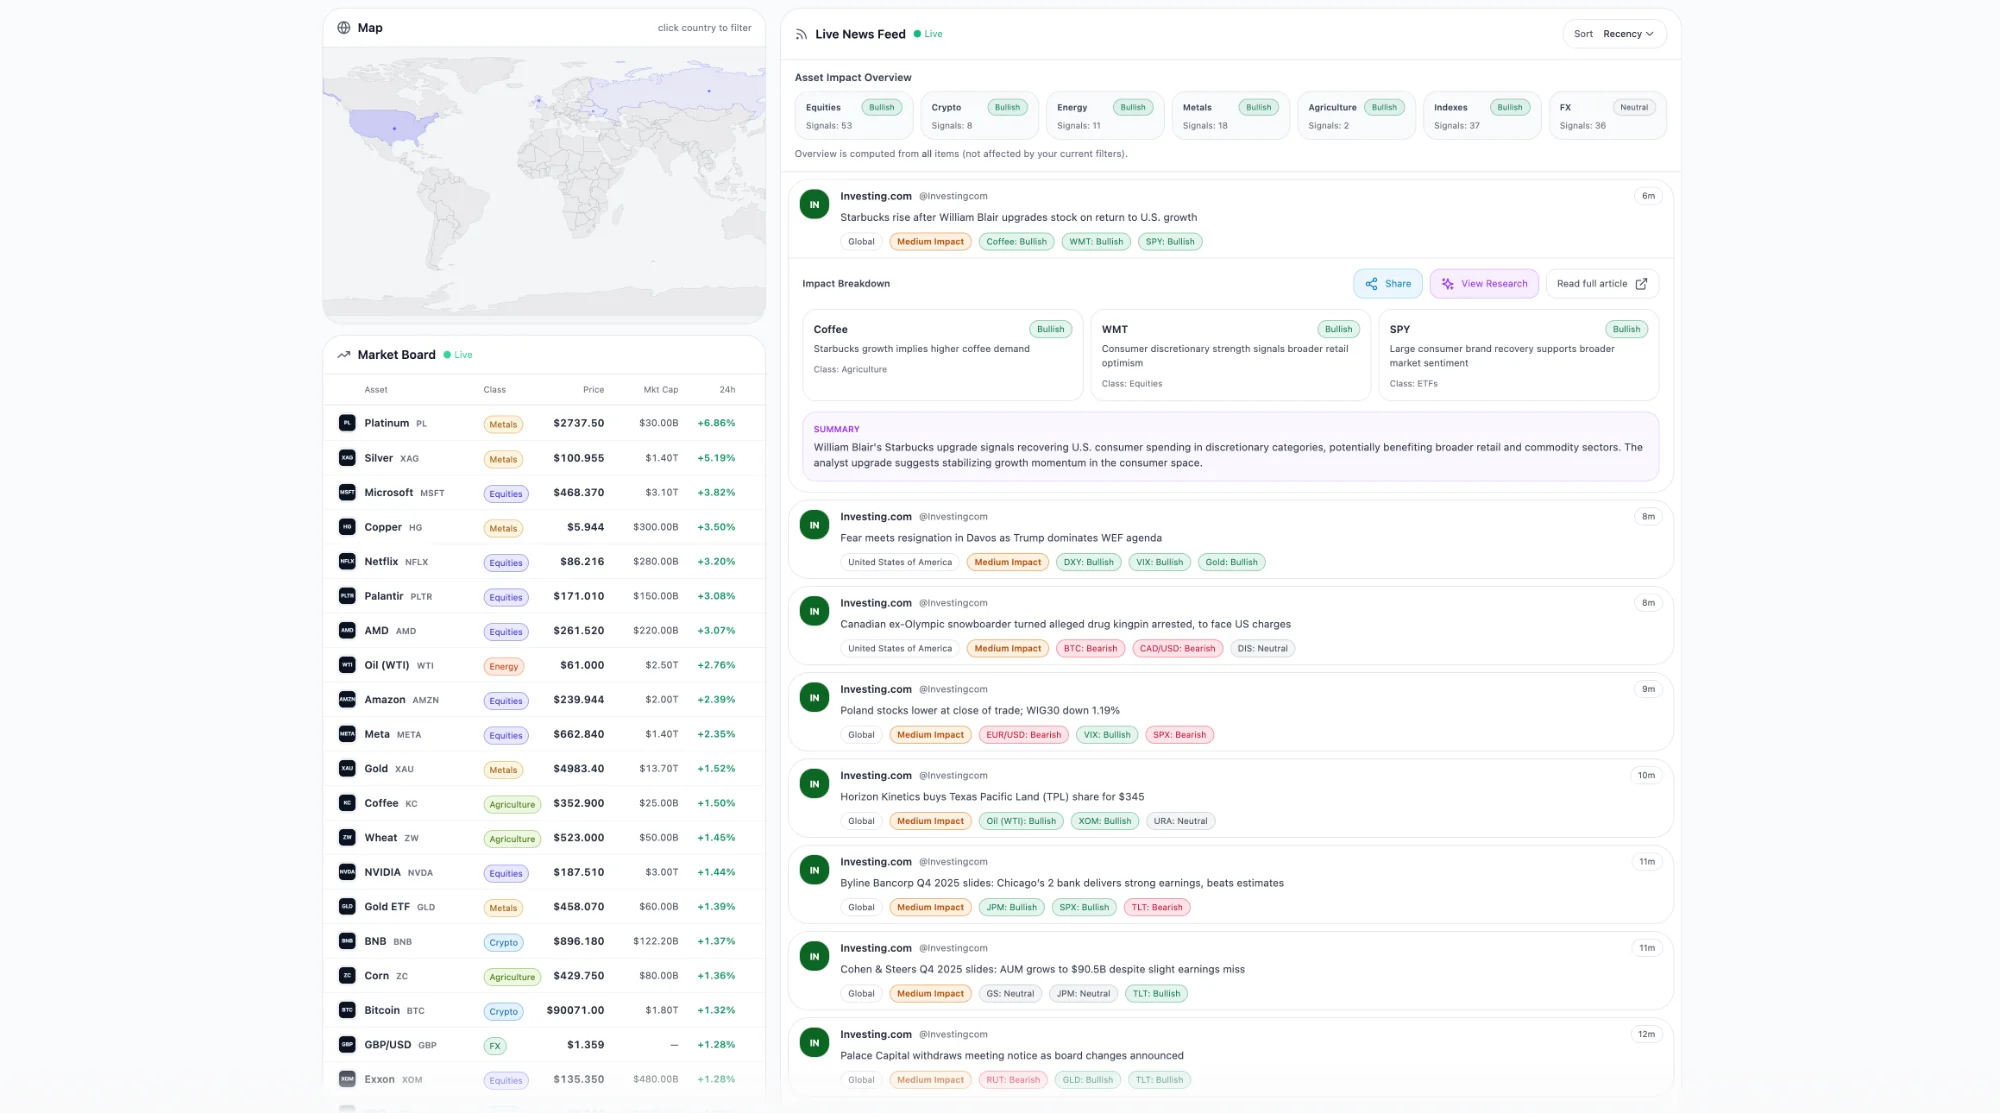This screenshot has width=2000, height=1113.
Task: Click the Share button
Action: [x=1388, y=284]
